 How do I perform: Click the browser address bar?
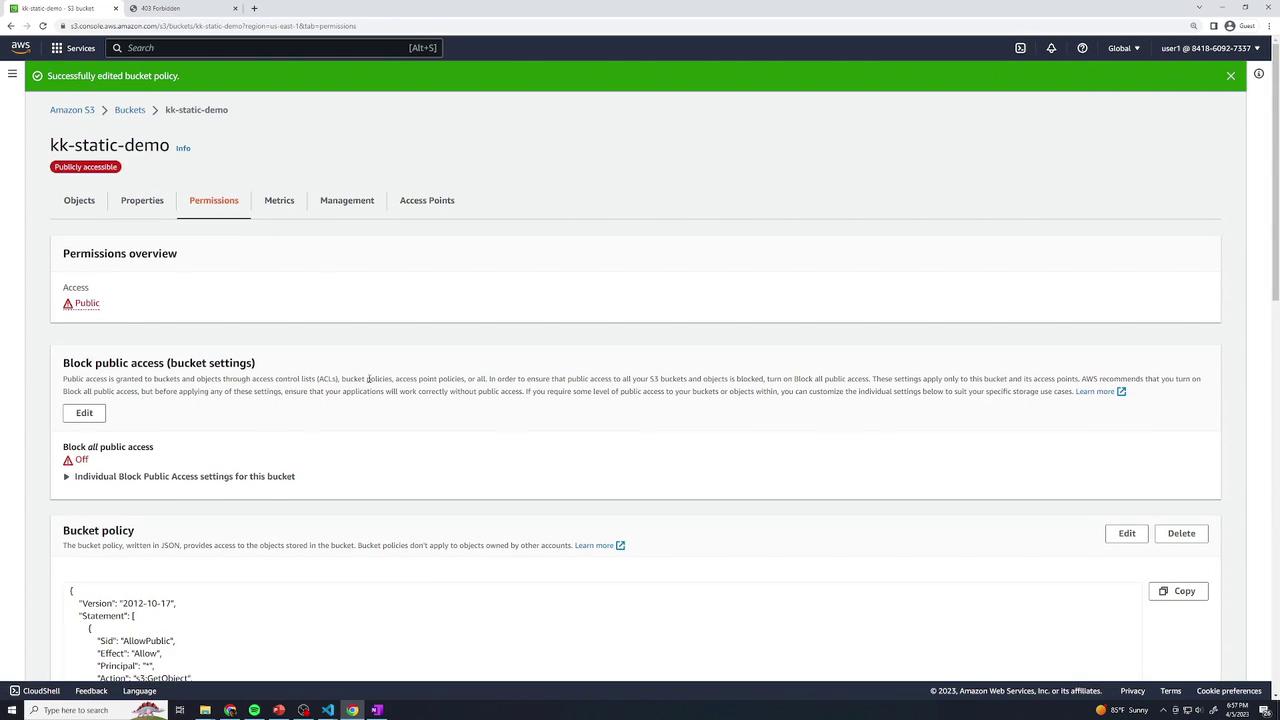tap(620, 26)
